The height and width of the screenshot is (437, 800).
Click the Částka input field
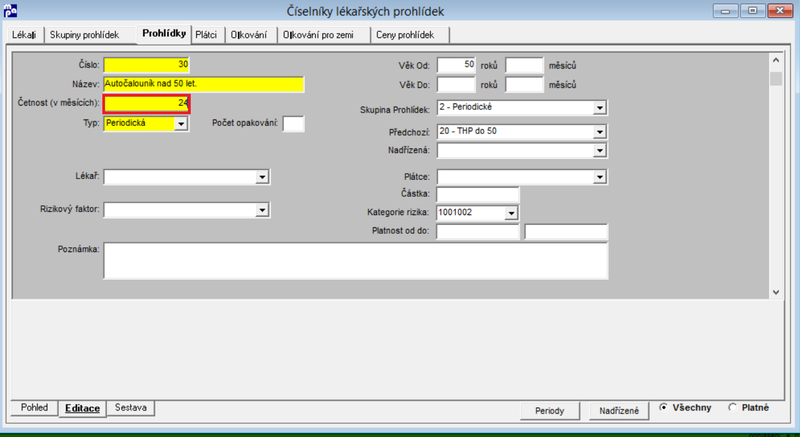[478, 194]
